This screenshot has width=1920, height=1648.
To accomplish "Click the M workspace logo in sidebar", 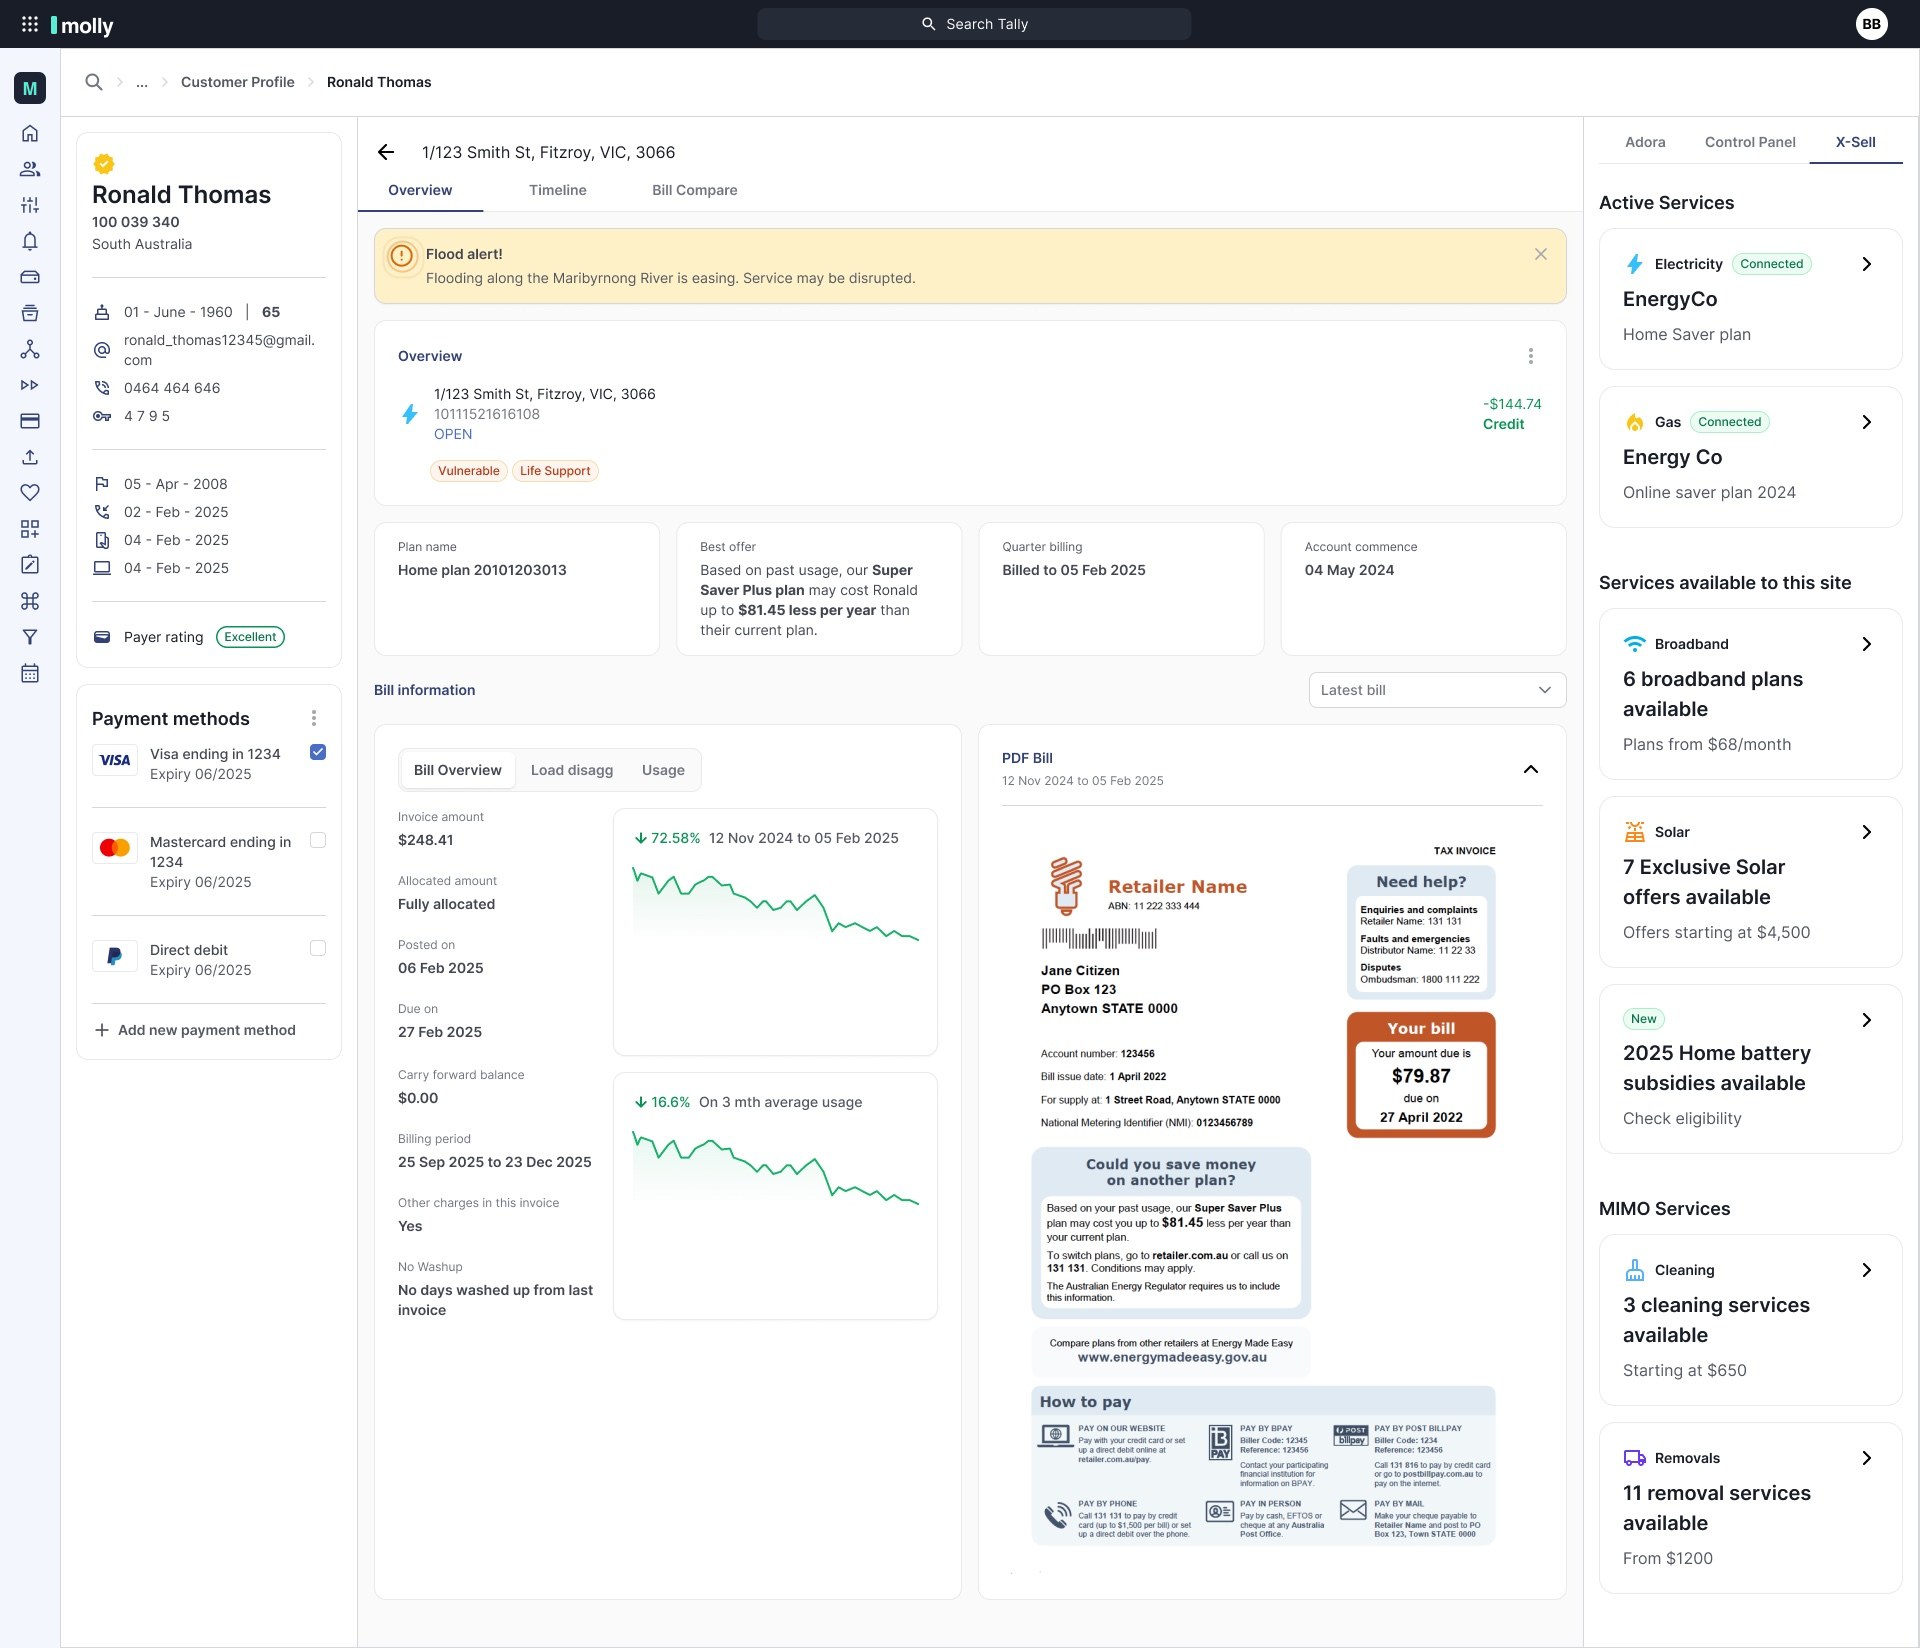I will coord(30,88).
